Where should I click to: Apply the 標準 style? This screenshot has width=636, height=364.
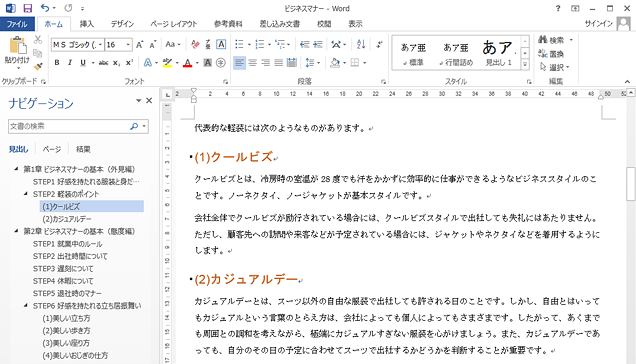point(413,54)
